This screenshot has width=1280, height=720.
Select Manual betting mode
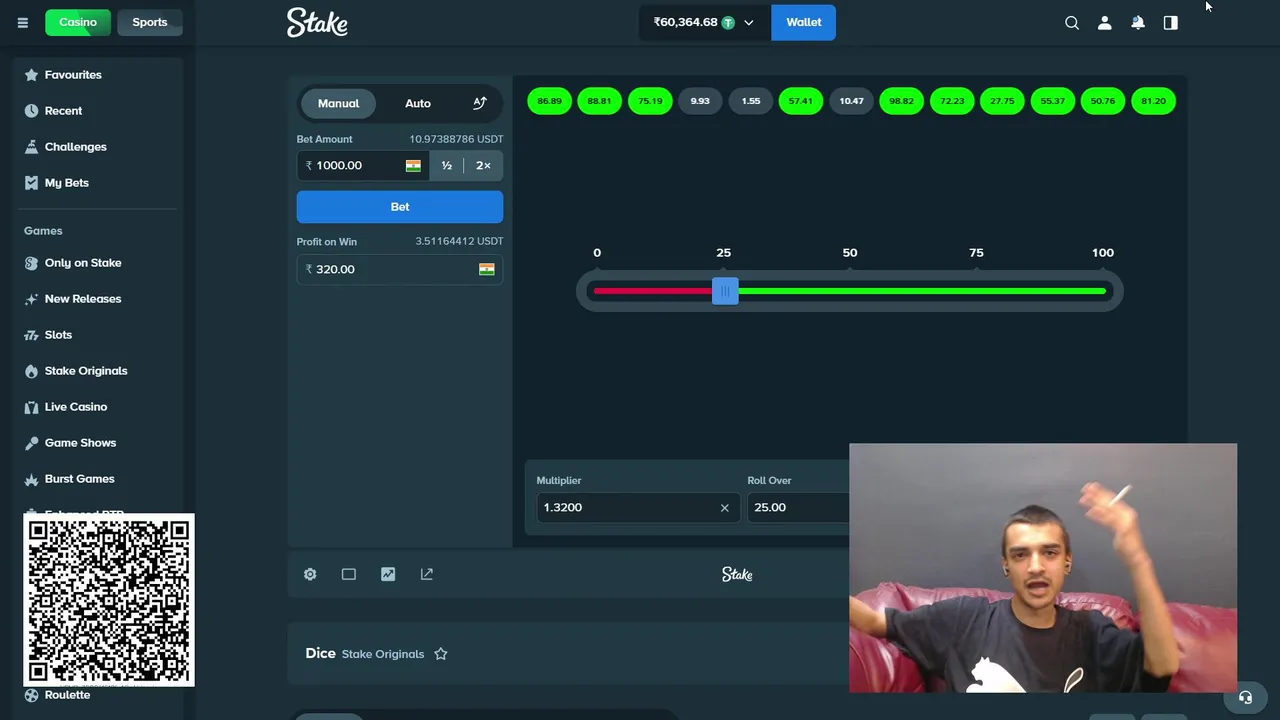coord(338,103)
